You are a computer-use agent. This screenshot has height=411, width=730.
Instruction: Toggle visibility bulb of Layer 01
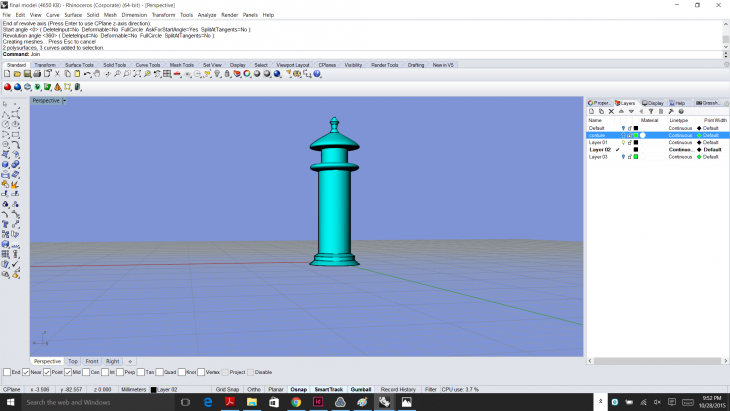coord(623,143)
